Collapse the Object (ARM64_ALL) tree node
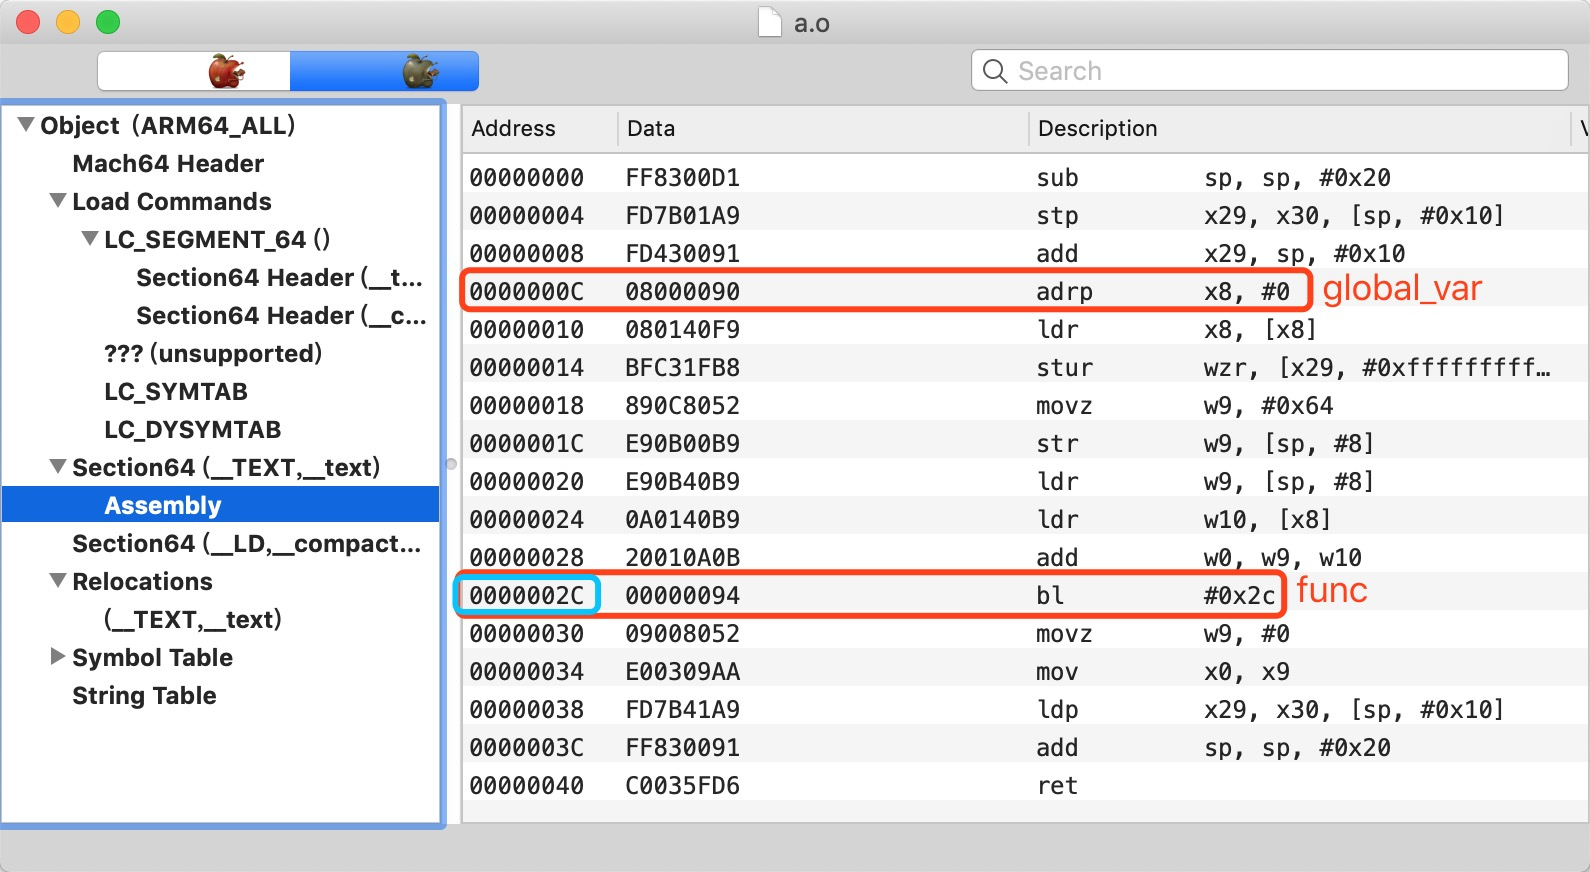This screenshot has height=872, width=1590. (26, 125)
